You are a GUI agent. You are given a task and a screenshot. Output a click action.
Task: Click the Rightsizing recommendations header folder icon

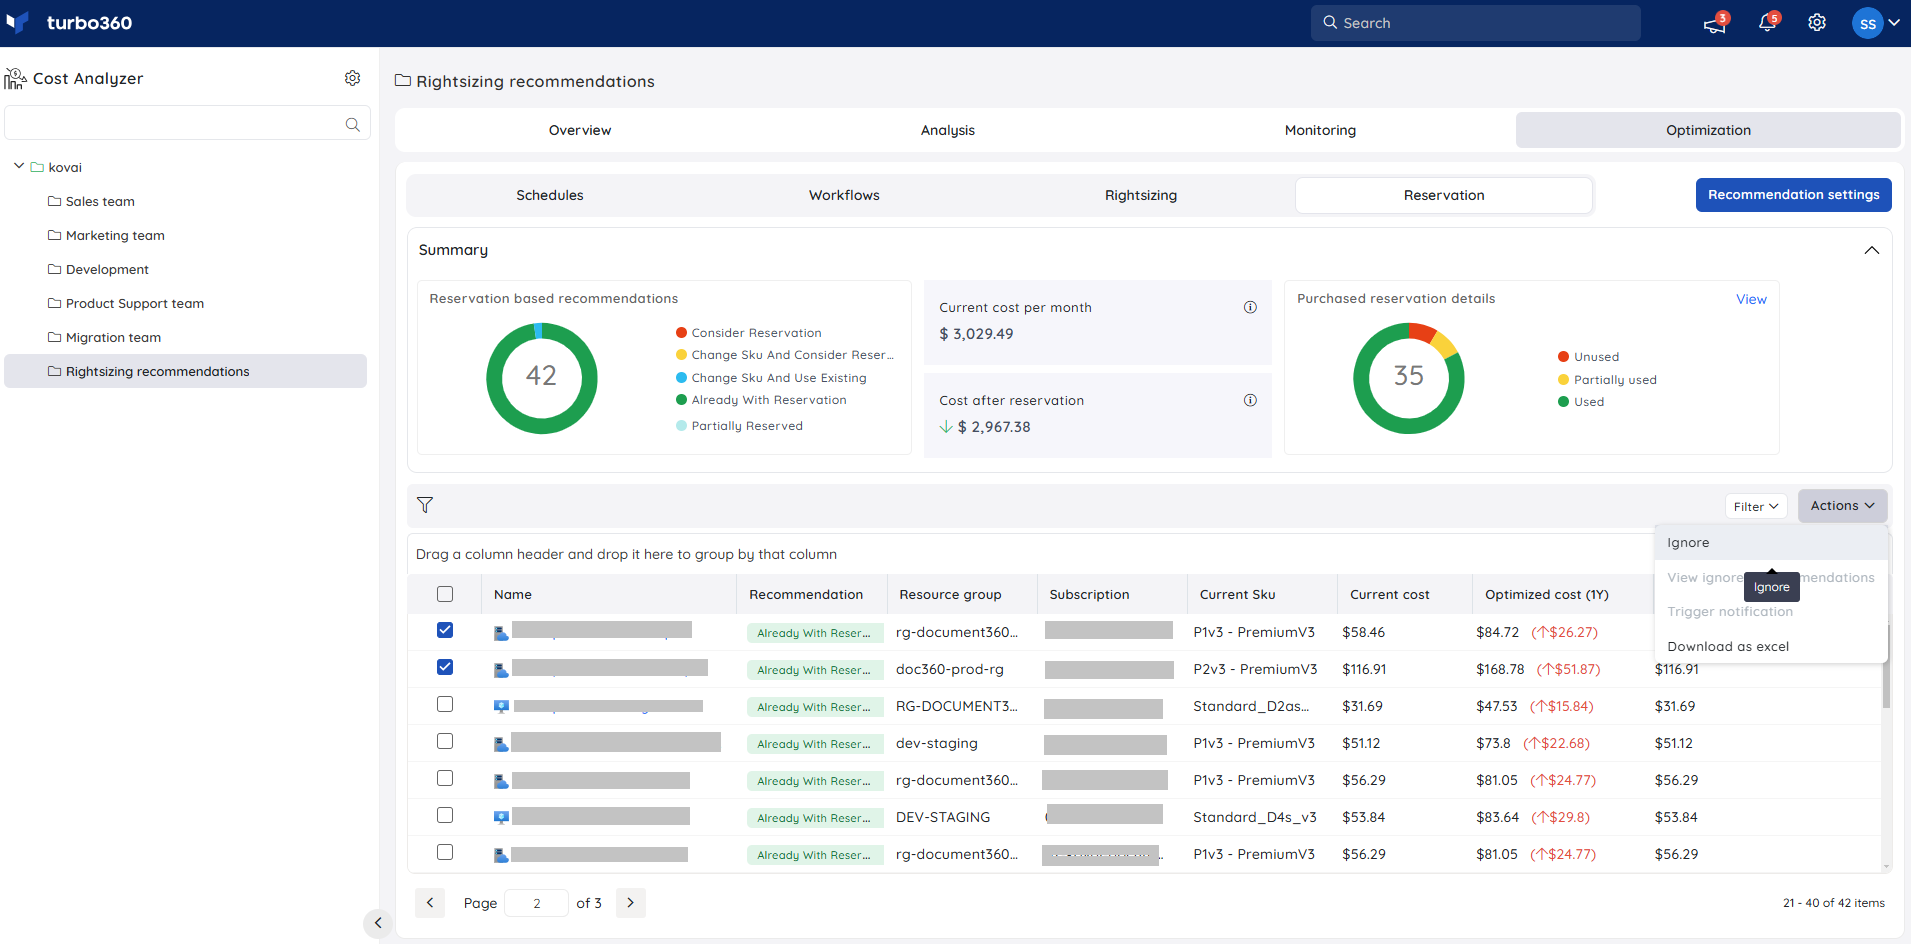point(403,80)
